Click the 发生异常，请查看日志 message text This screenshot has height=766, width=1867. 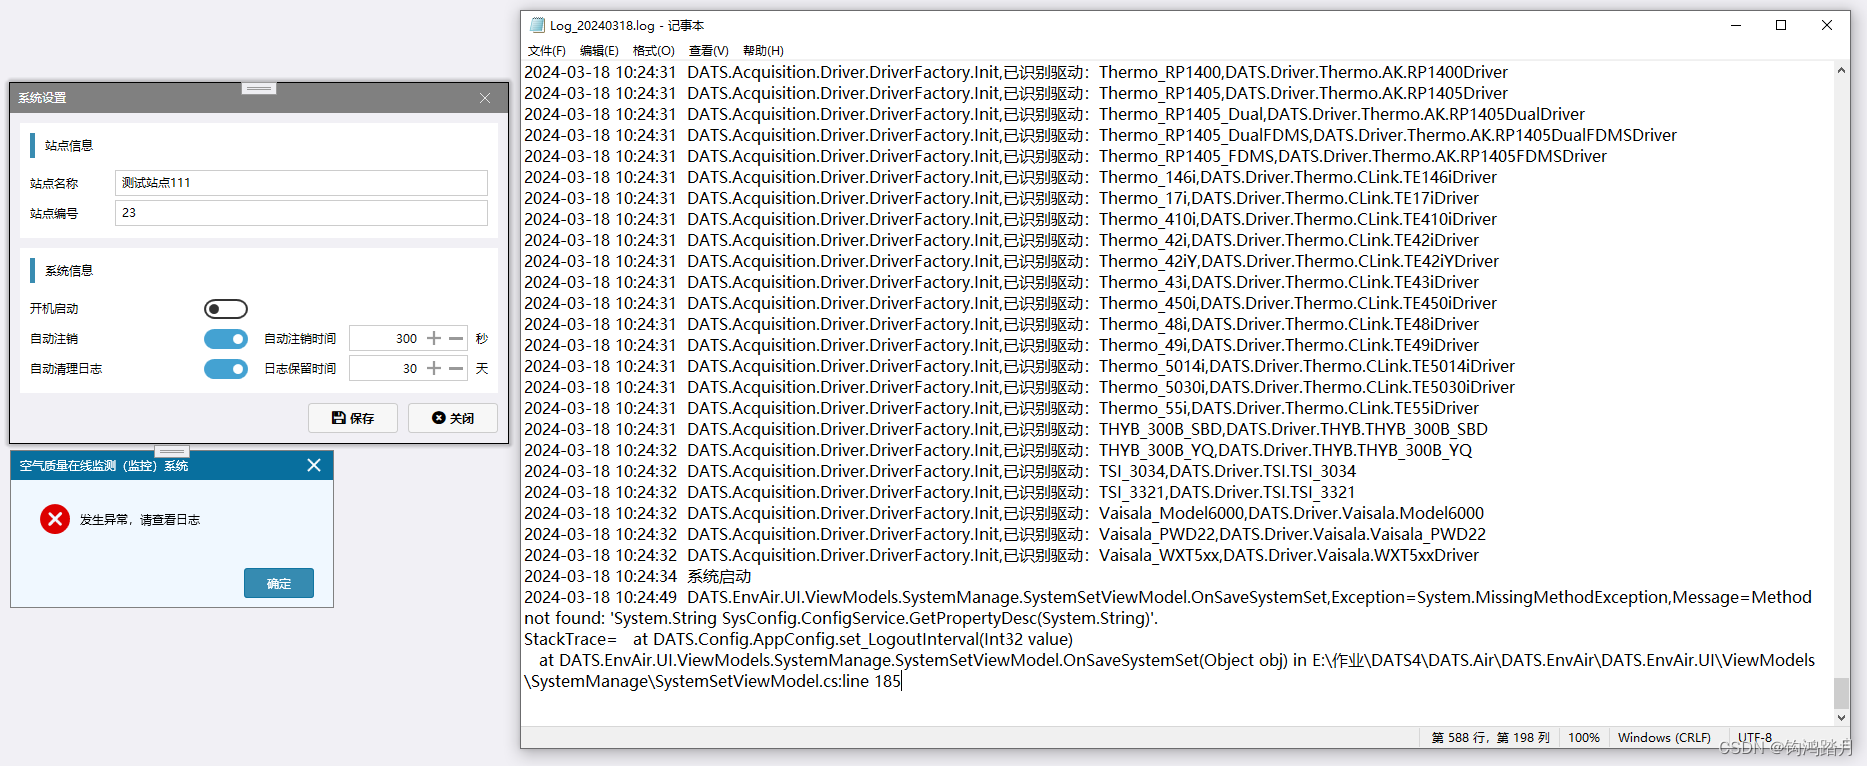140,520
